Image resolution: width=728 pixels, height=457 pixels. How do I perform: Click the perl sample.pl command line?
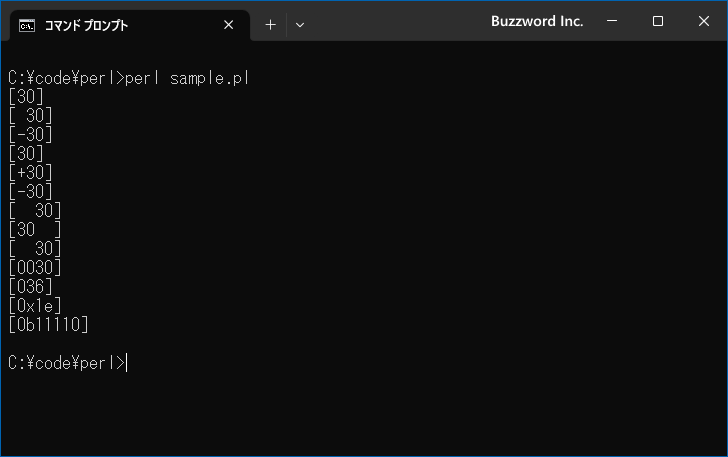point(129,78)
